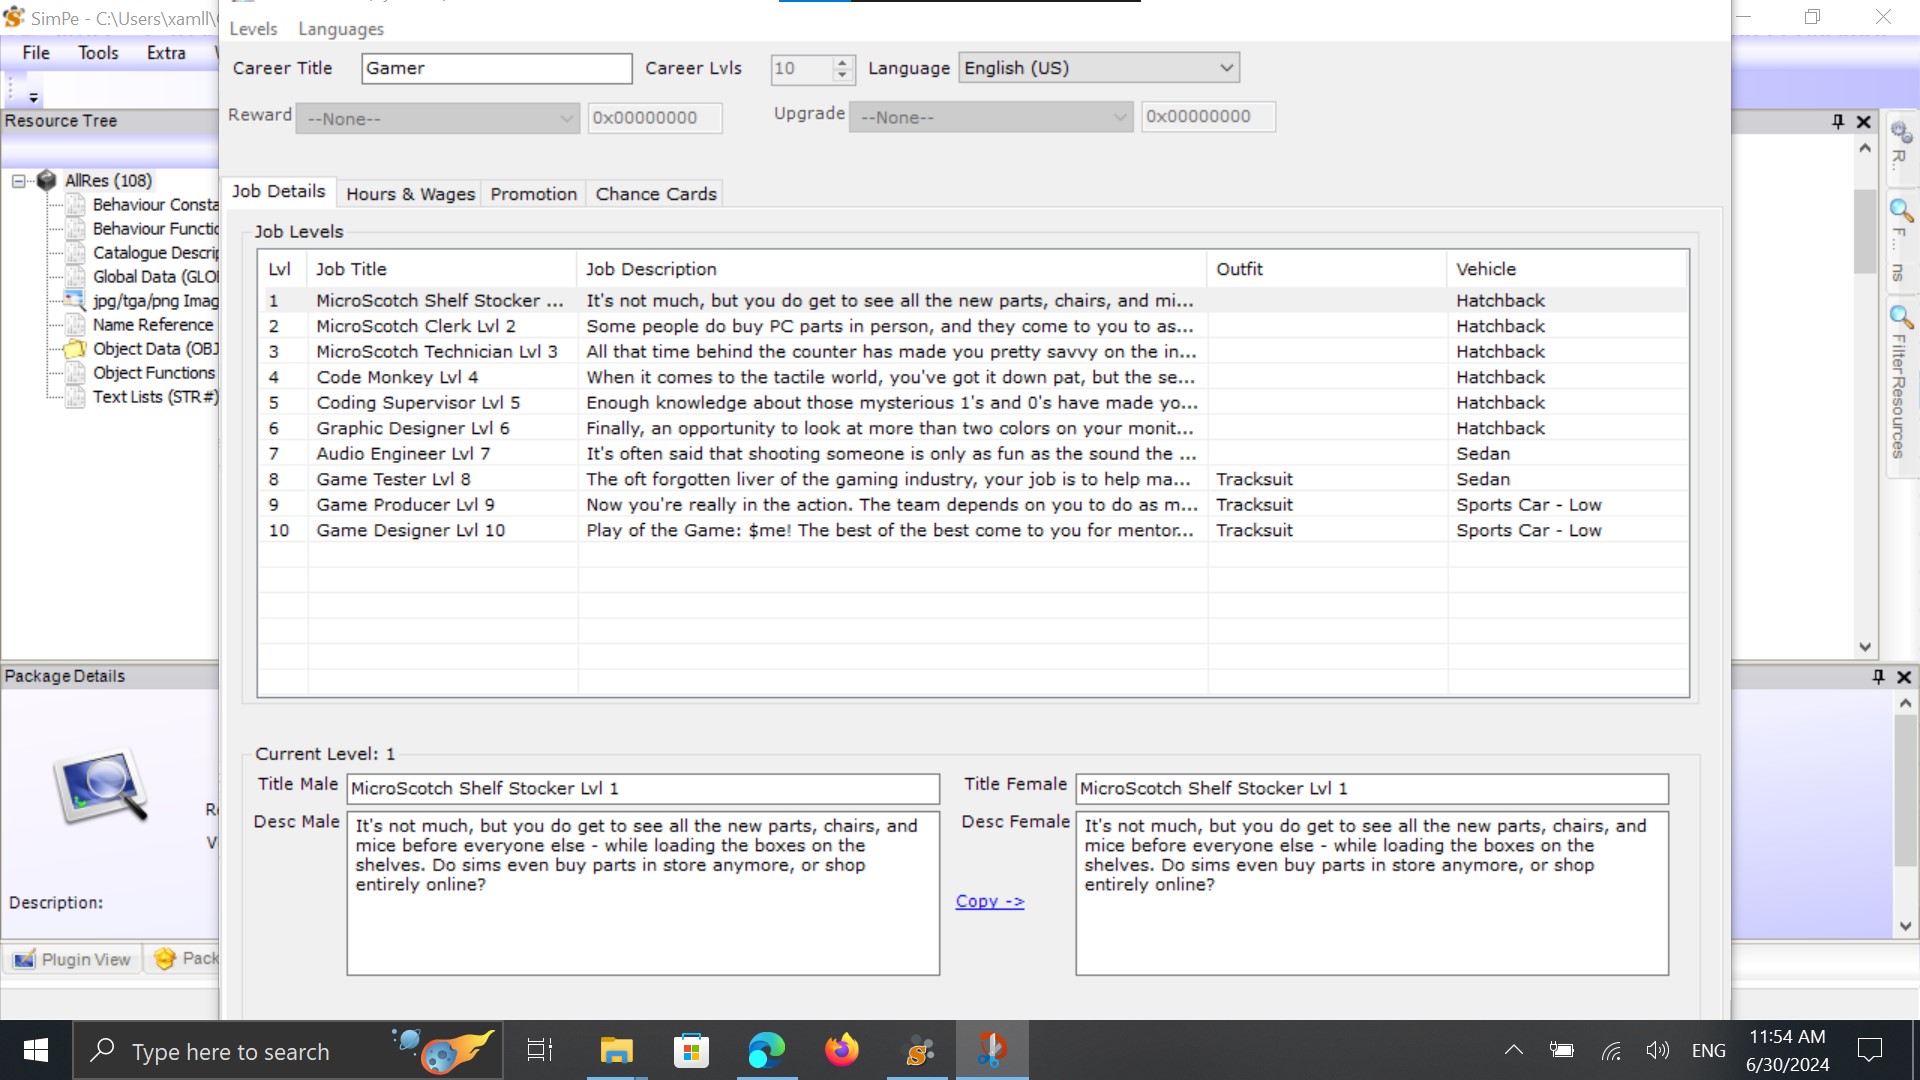The image size is (1920, 1080).
Task: Click the Career Title input field
Action: (x=496, y=68)
